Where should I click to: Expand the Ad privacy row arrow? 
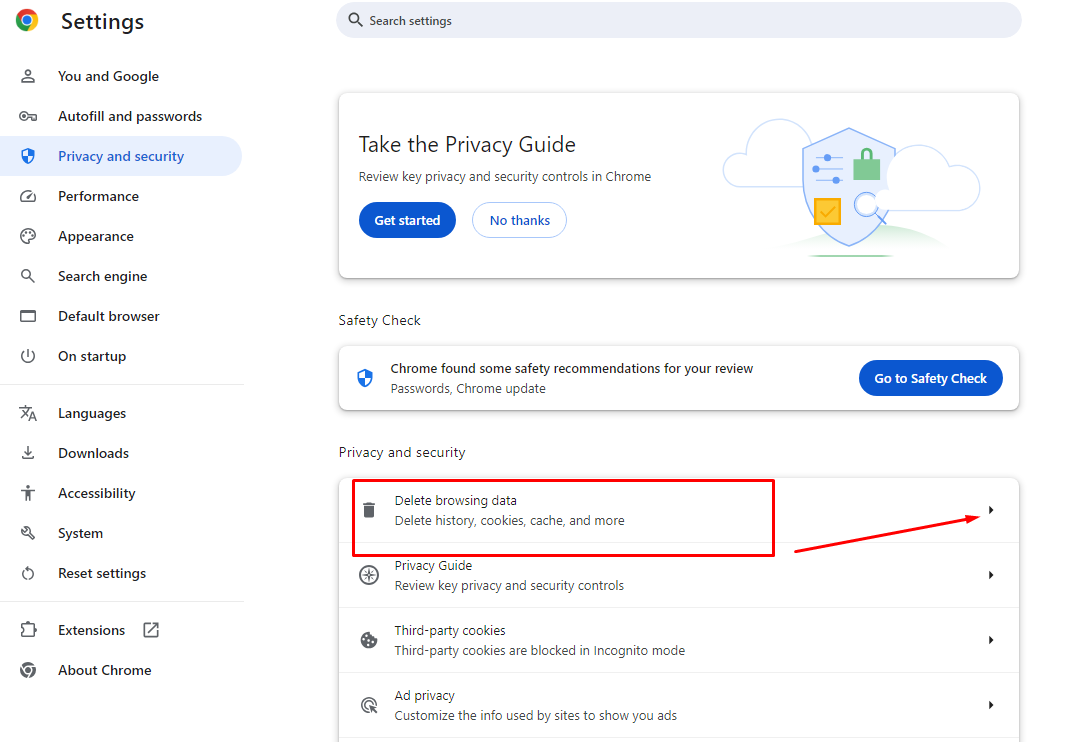coord(991,705)
